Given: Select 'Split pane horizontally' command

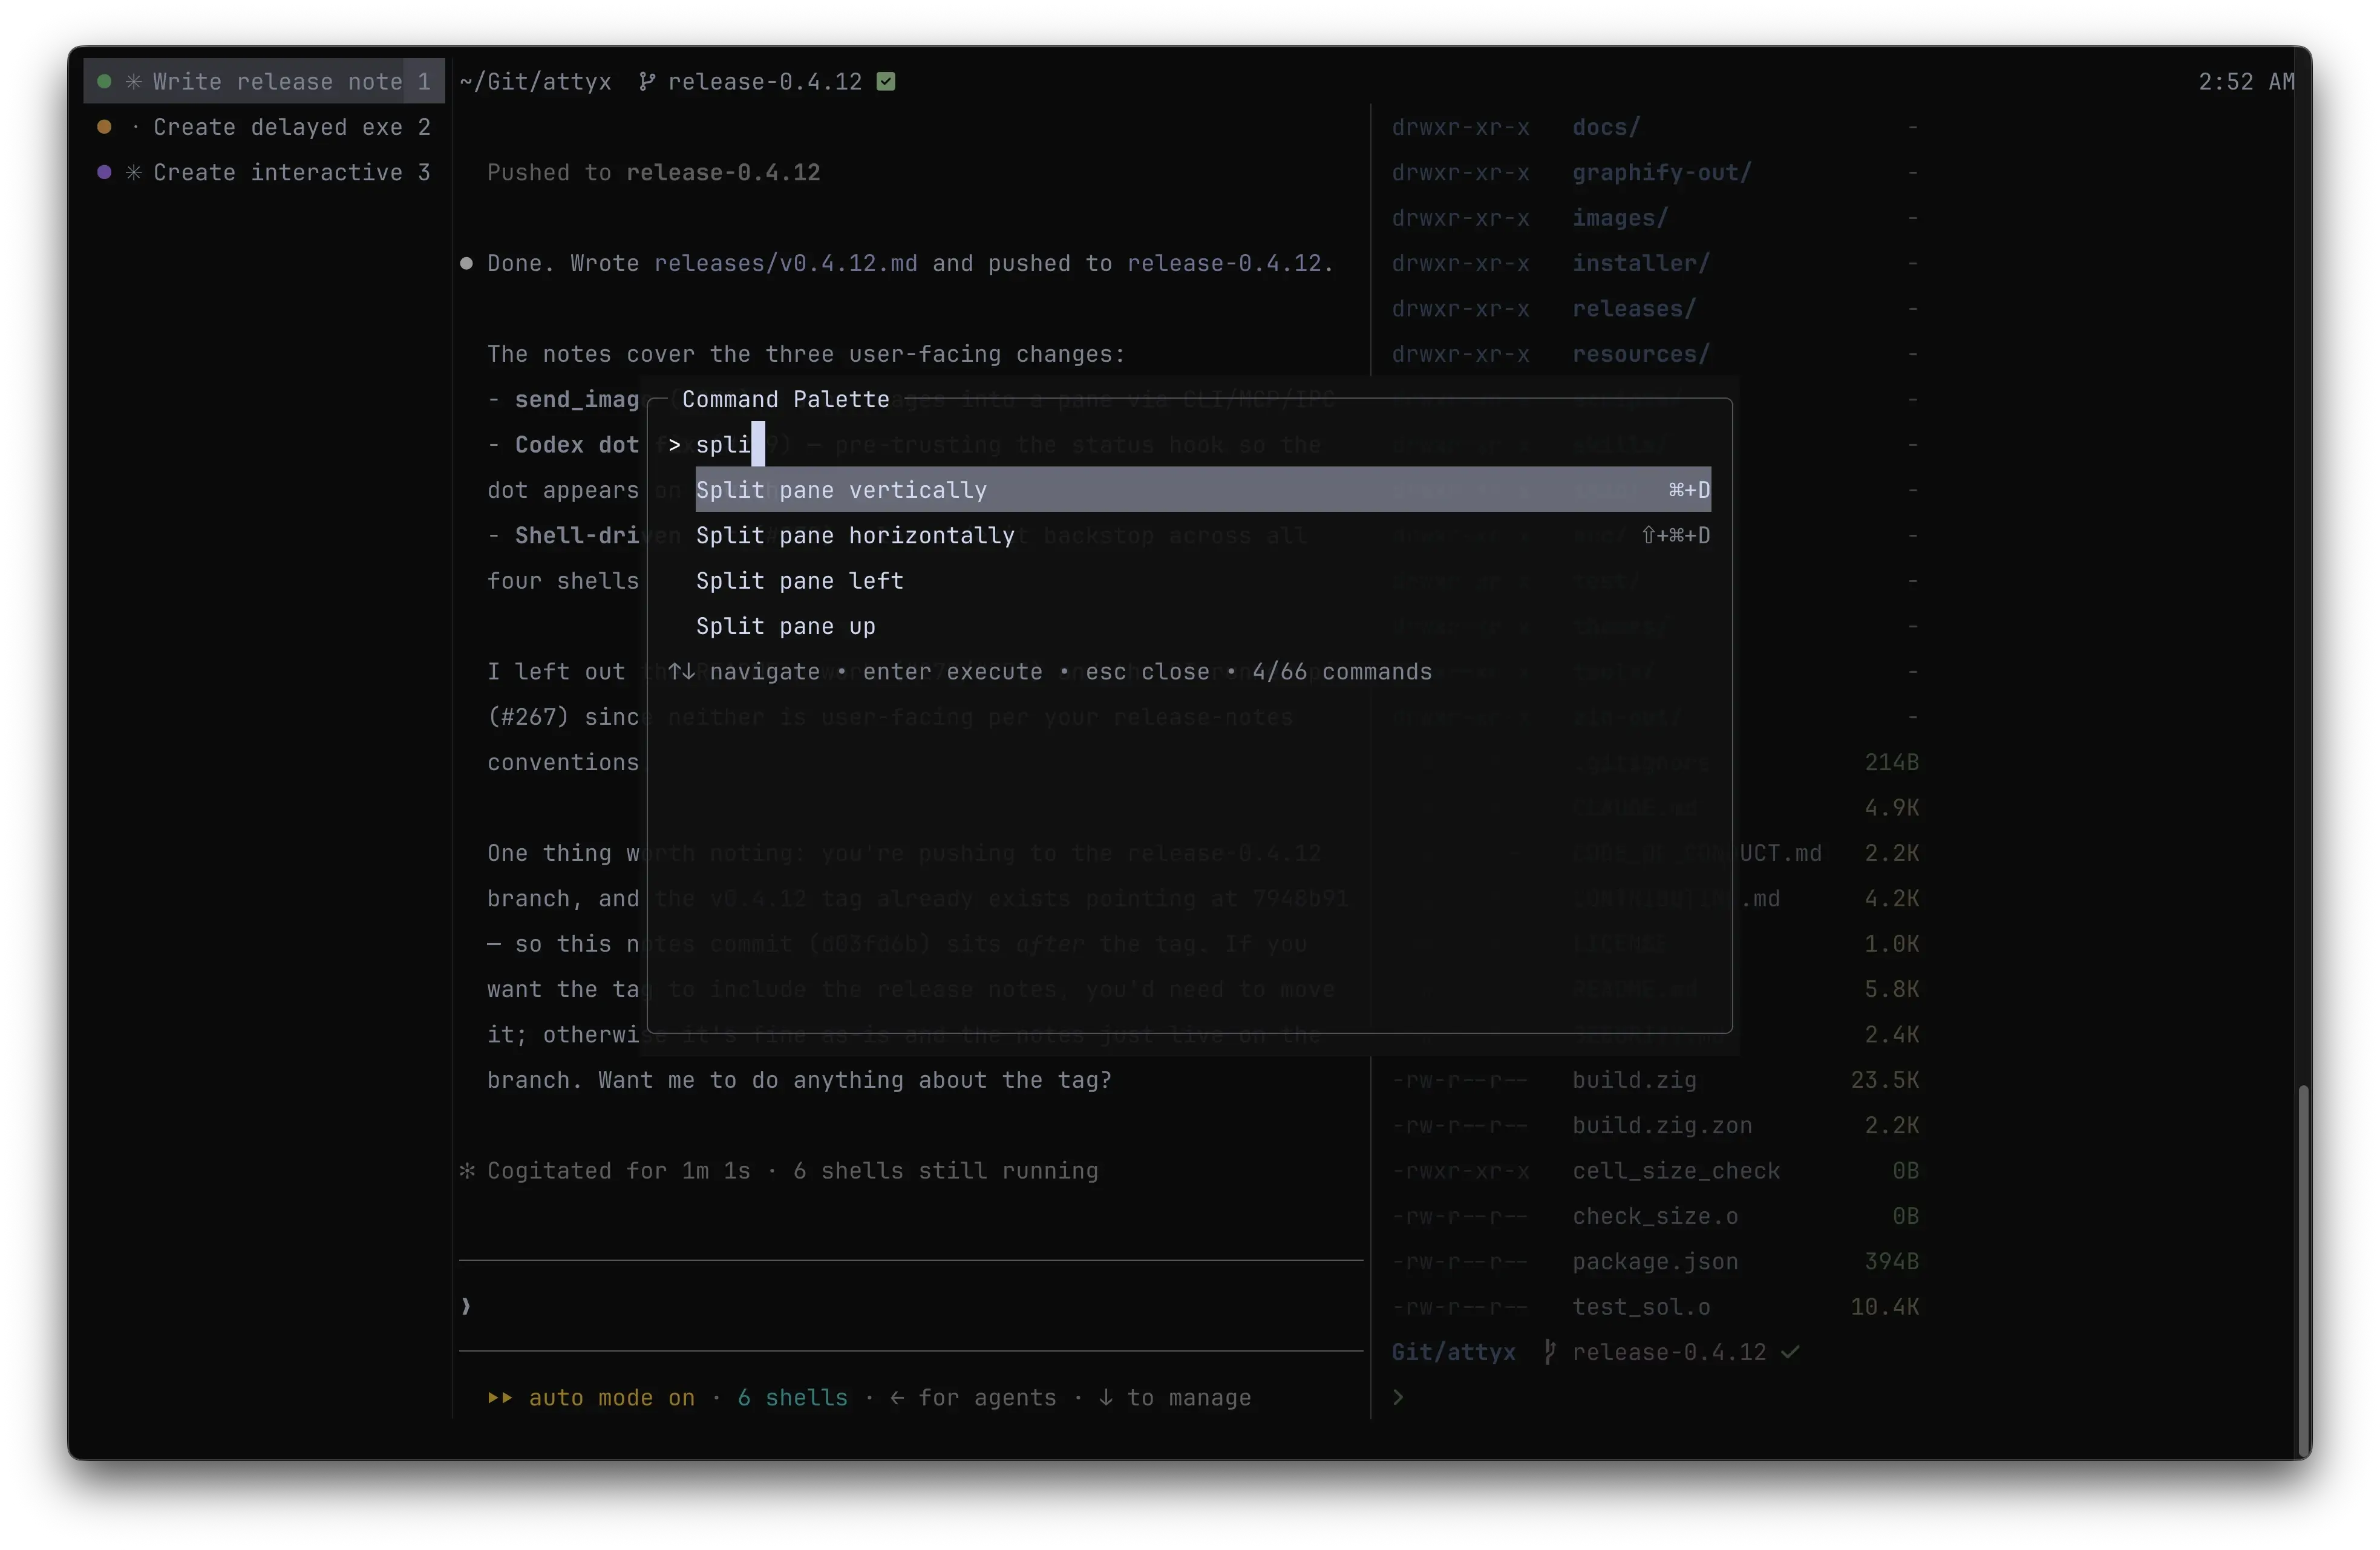Looking at the screenshot, I should pyautogui.click(x=1203, y=535).
